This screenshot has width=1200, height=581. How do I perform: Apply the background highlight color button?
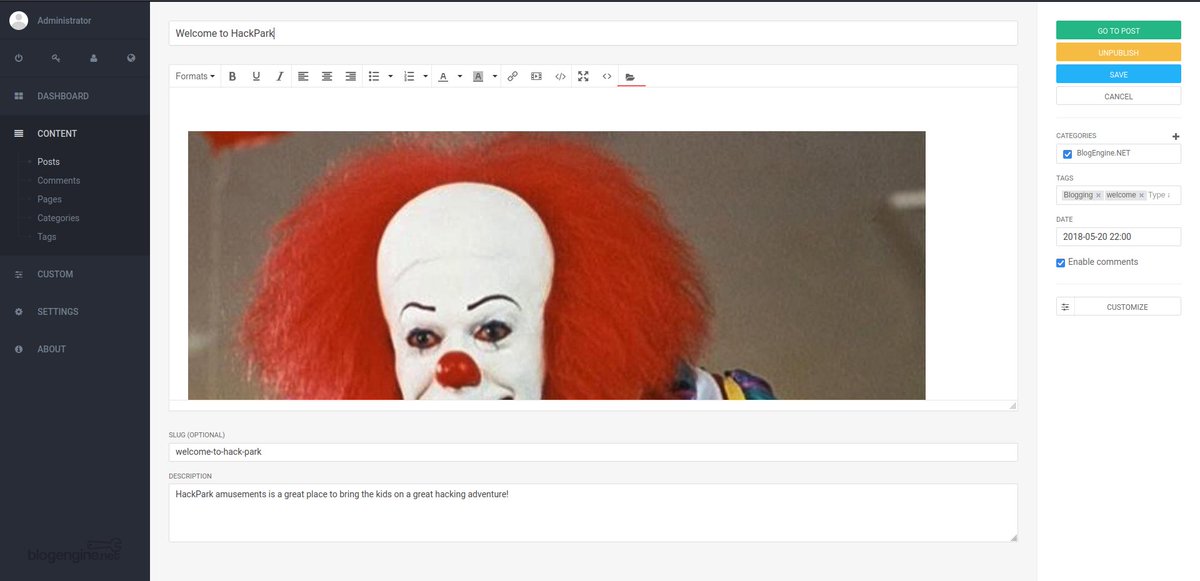coord(478,76)
